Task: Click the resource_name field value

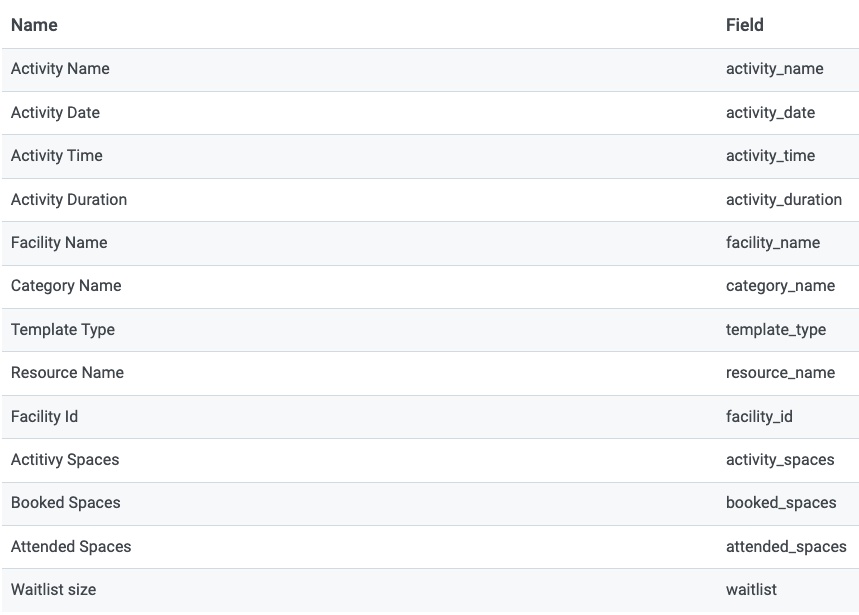Action: coord(780,373)
